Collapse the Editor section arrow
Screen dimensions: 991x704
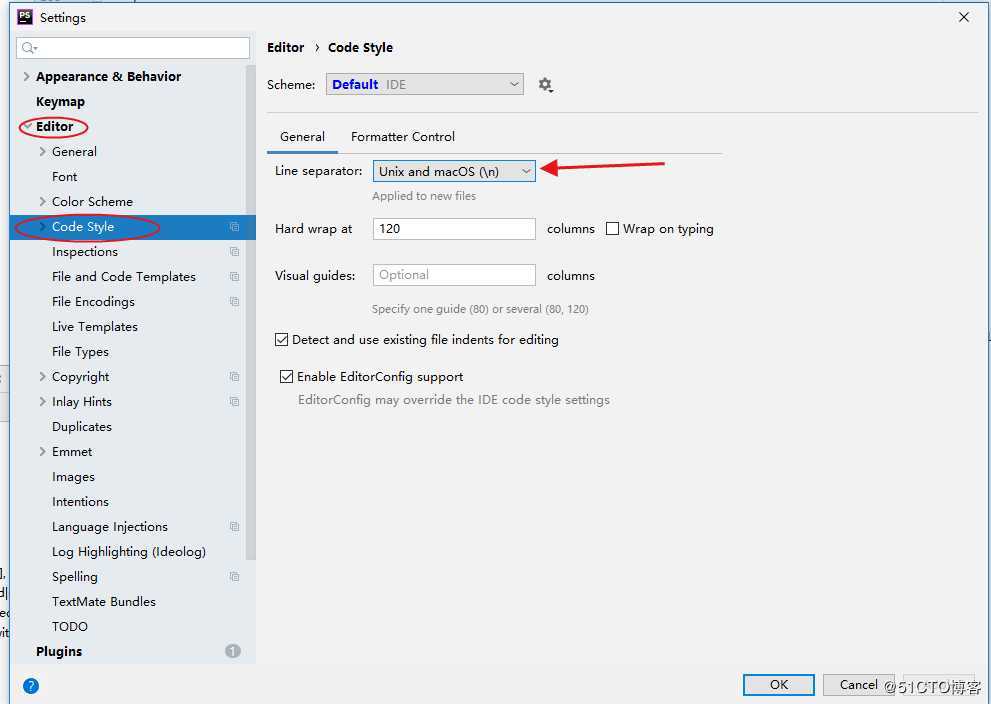point(27,126)
